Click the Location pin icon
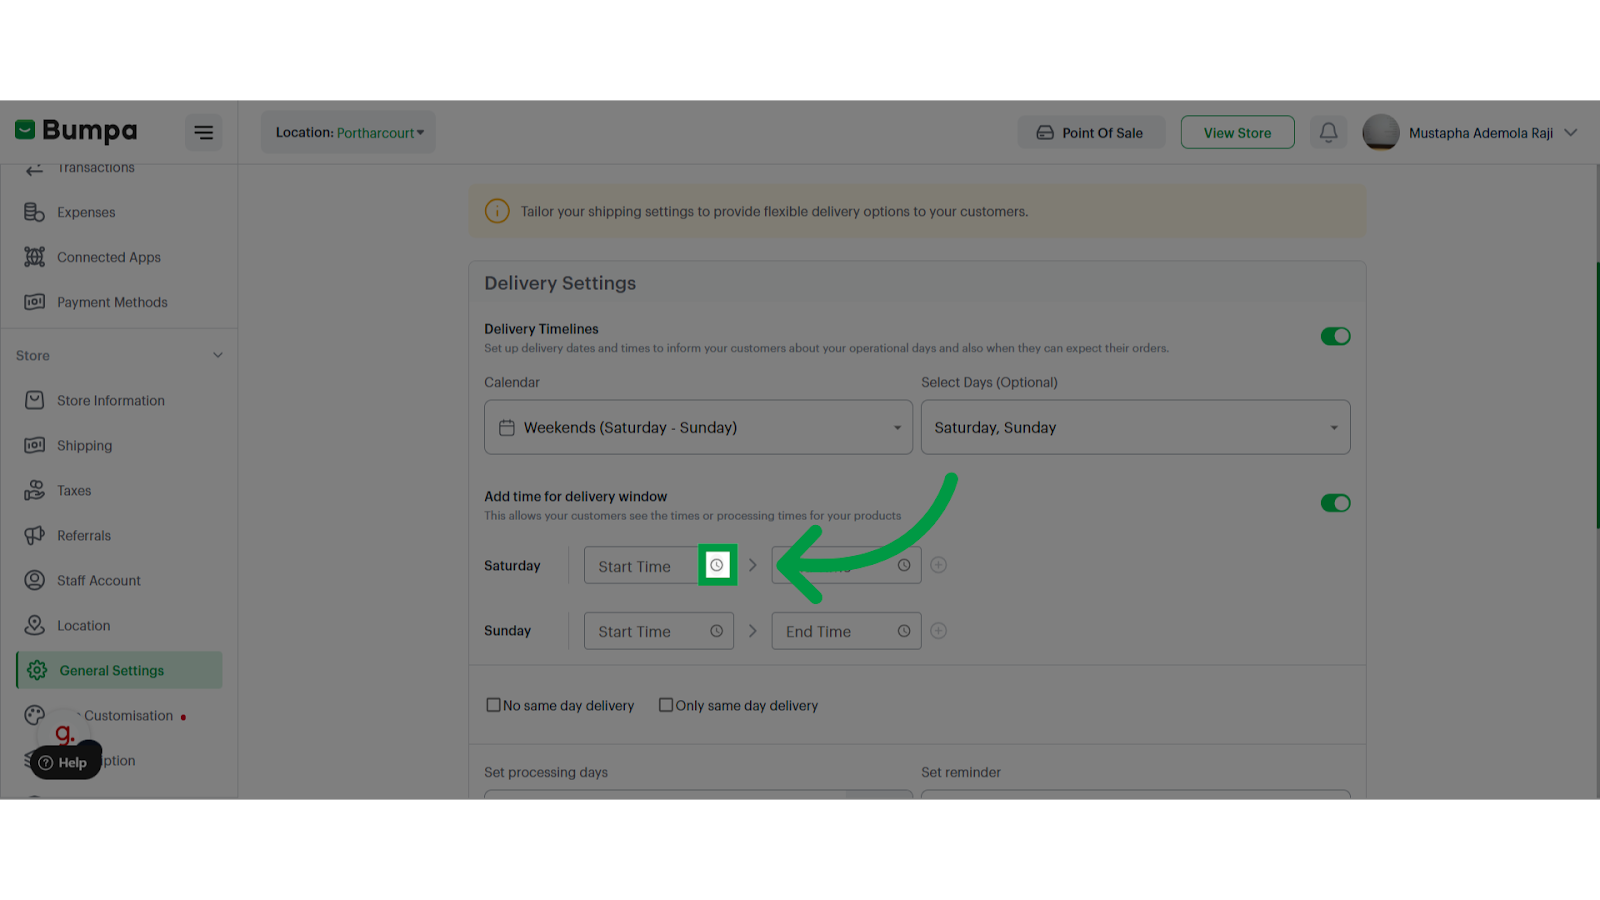1600x900 pixels. [x=35, y=625]
